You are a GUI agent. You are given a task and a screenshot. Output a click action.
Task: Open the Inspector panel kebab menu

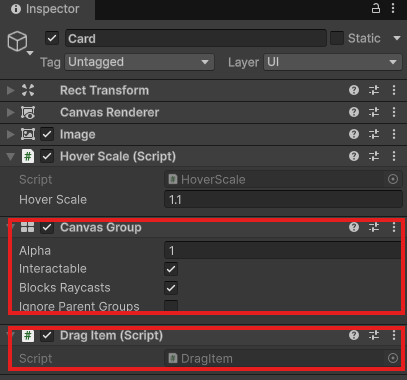pyautogui.click(x=393, y=9)
